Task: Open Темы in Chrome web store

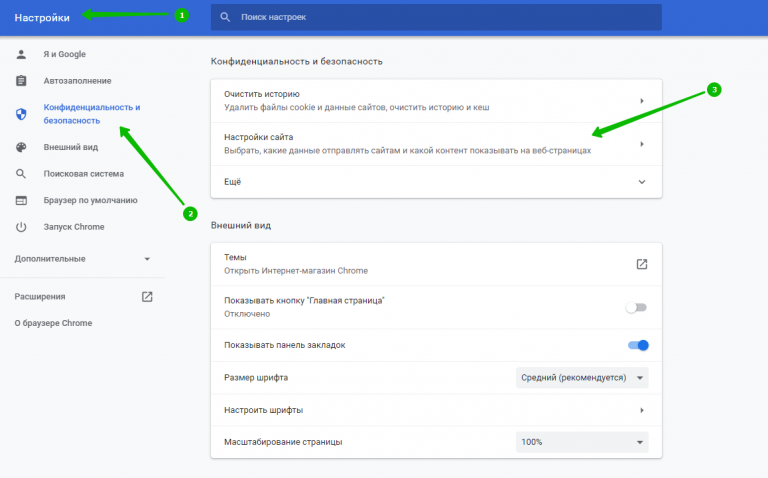Action: (x=436, y=264)
